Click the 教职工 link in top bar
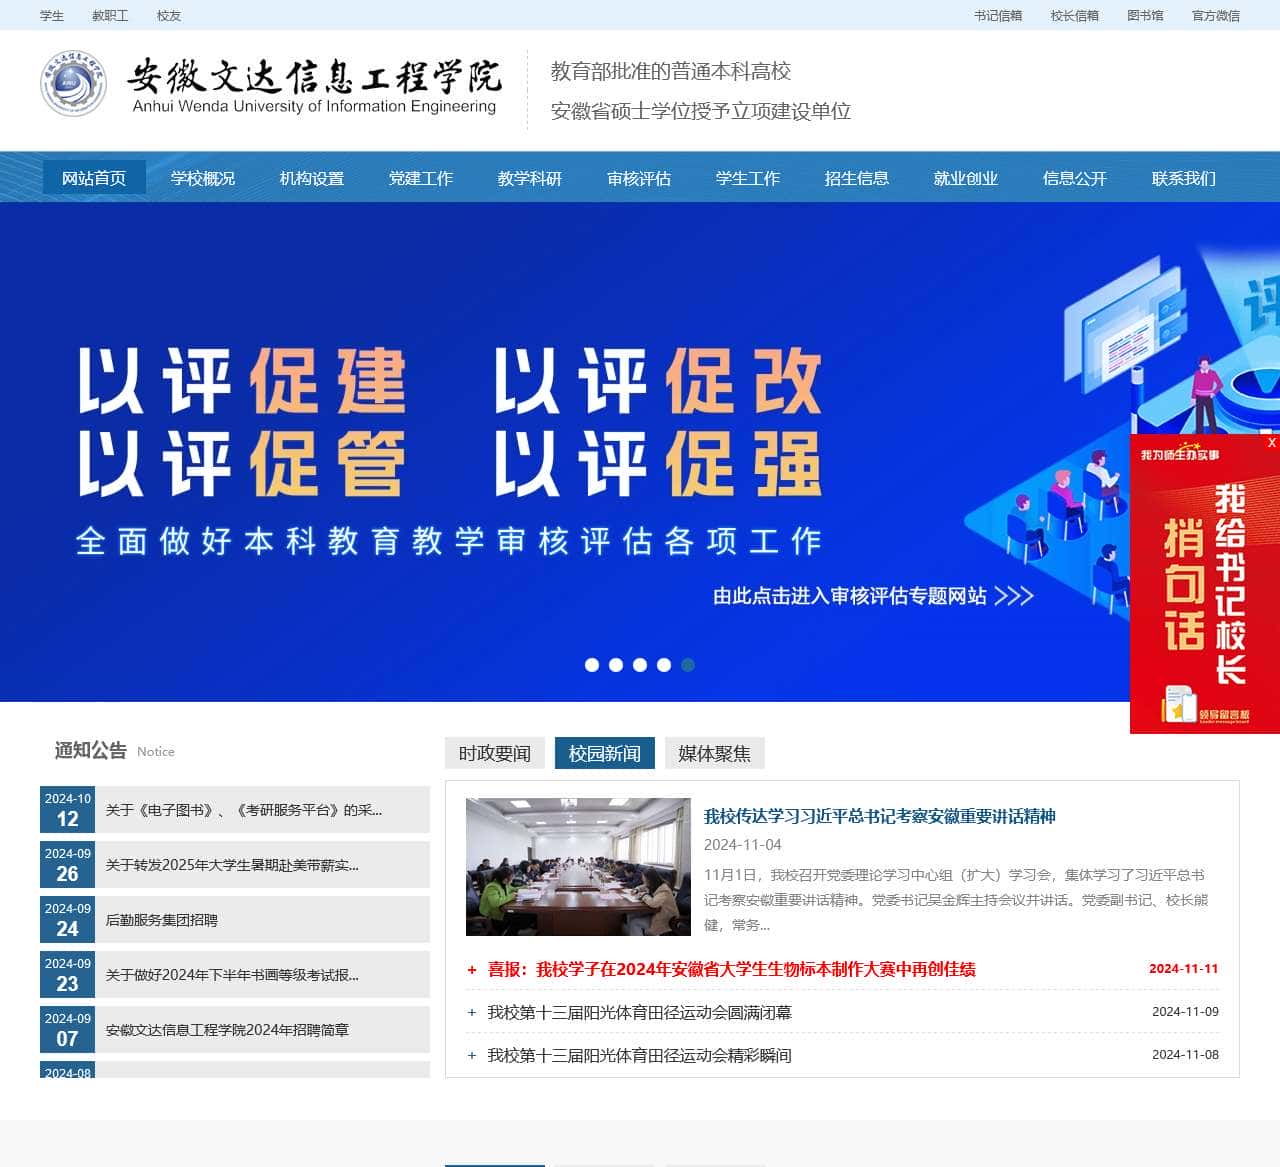The height and width of the screenshot is (1167, 1280). pos(110,15)
